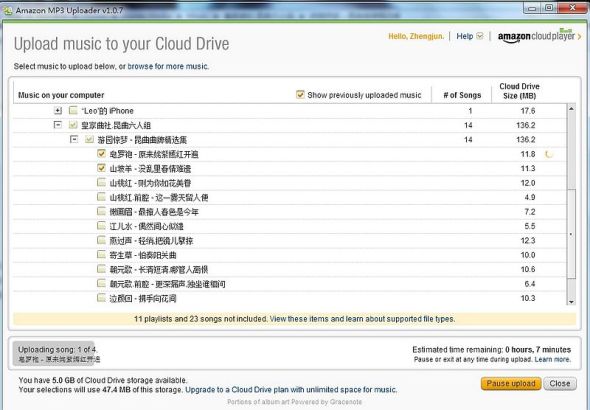Open the Help dropdown arrow
The height and width of the screenshot is (410, 590).
480,36
